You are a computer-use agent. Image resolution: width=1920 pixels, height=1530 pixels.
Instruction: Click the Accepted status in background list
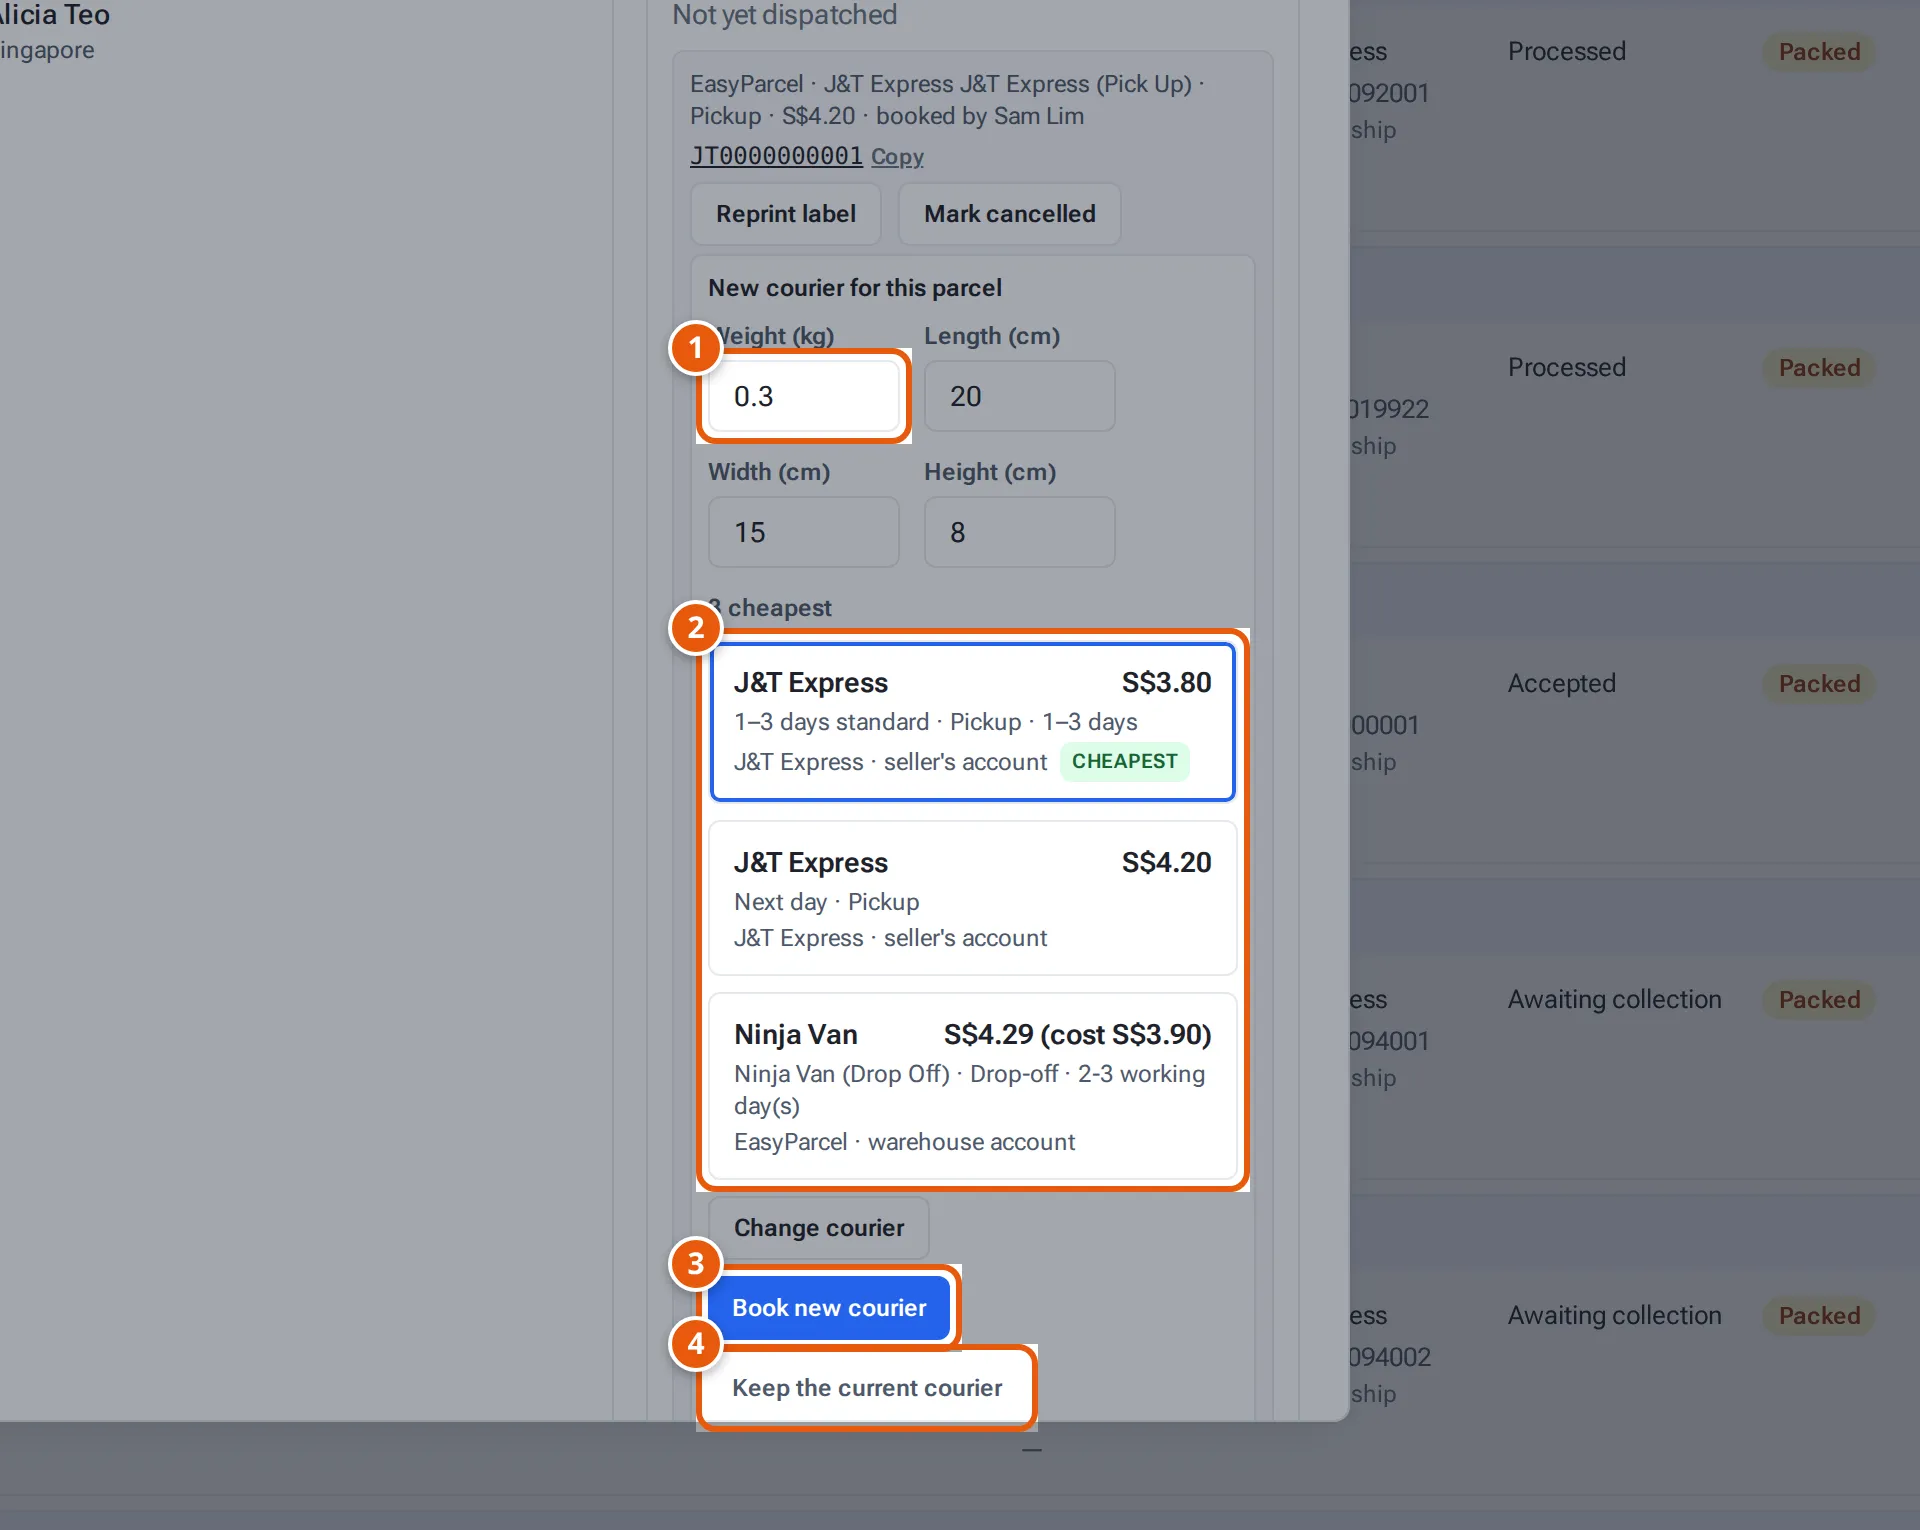point(1561,684)
